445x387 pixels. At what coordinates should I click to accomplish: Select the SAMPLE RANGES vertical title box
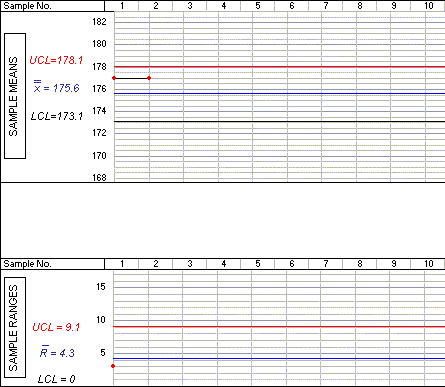15,327
